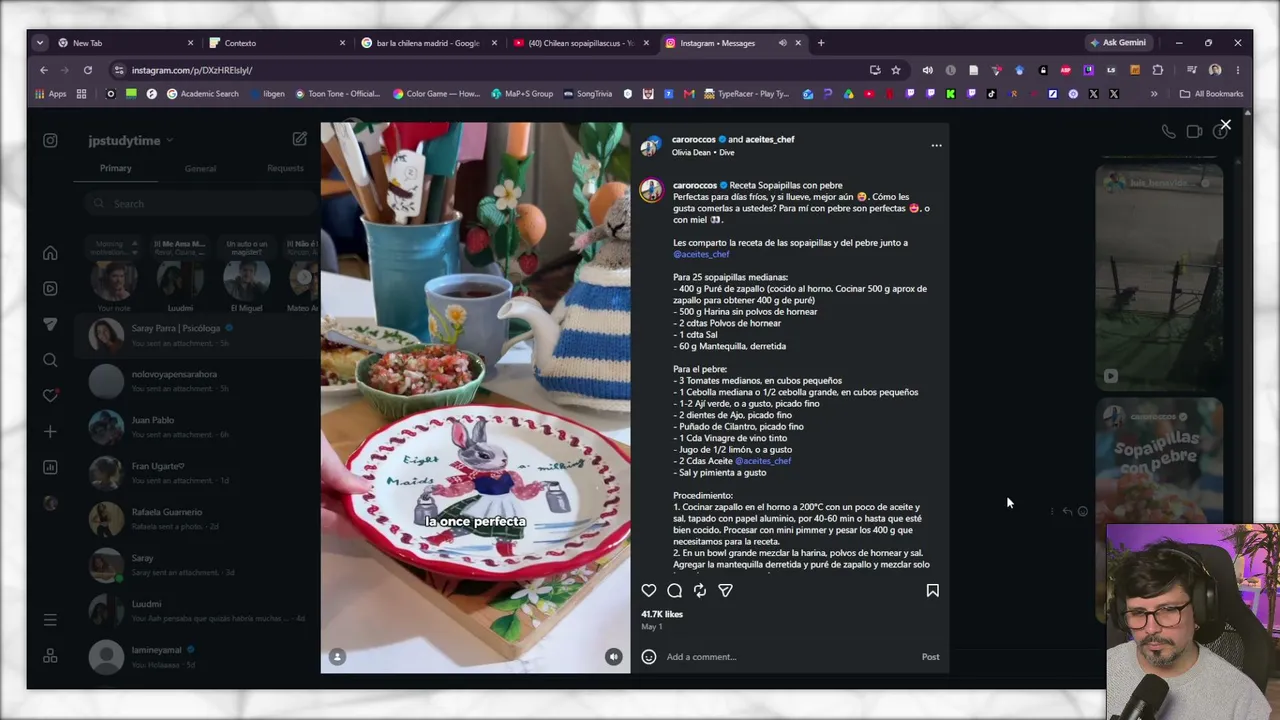Open the Chrome profile avatar
The width and height of the screenshot is (1280, 720).
1215,70
